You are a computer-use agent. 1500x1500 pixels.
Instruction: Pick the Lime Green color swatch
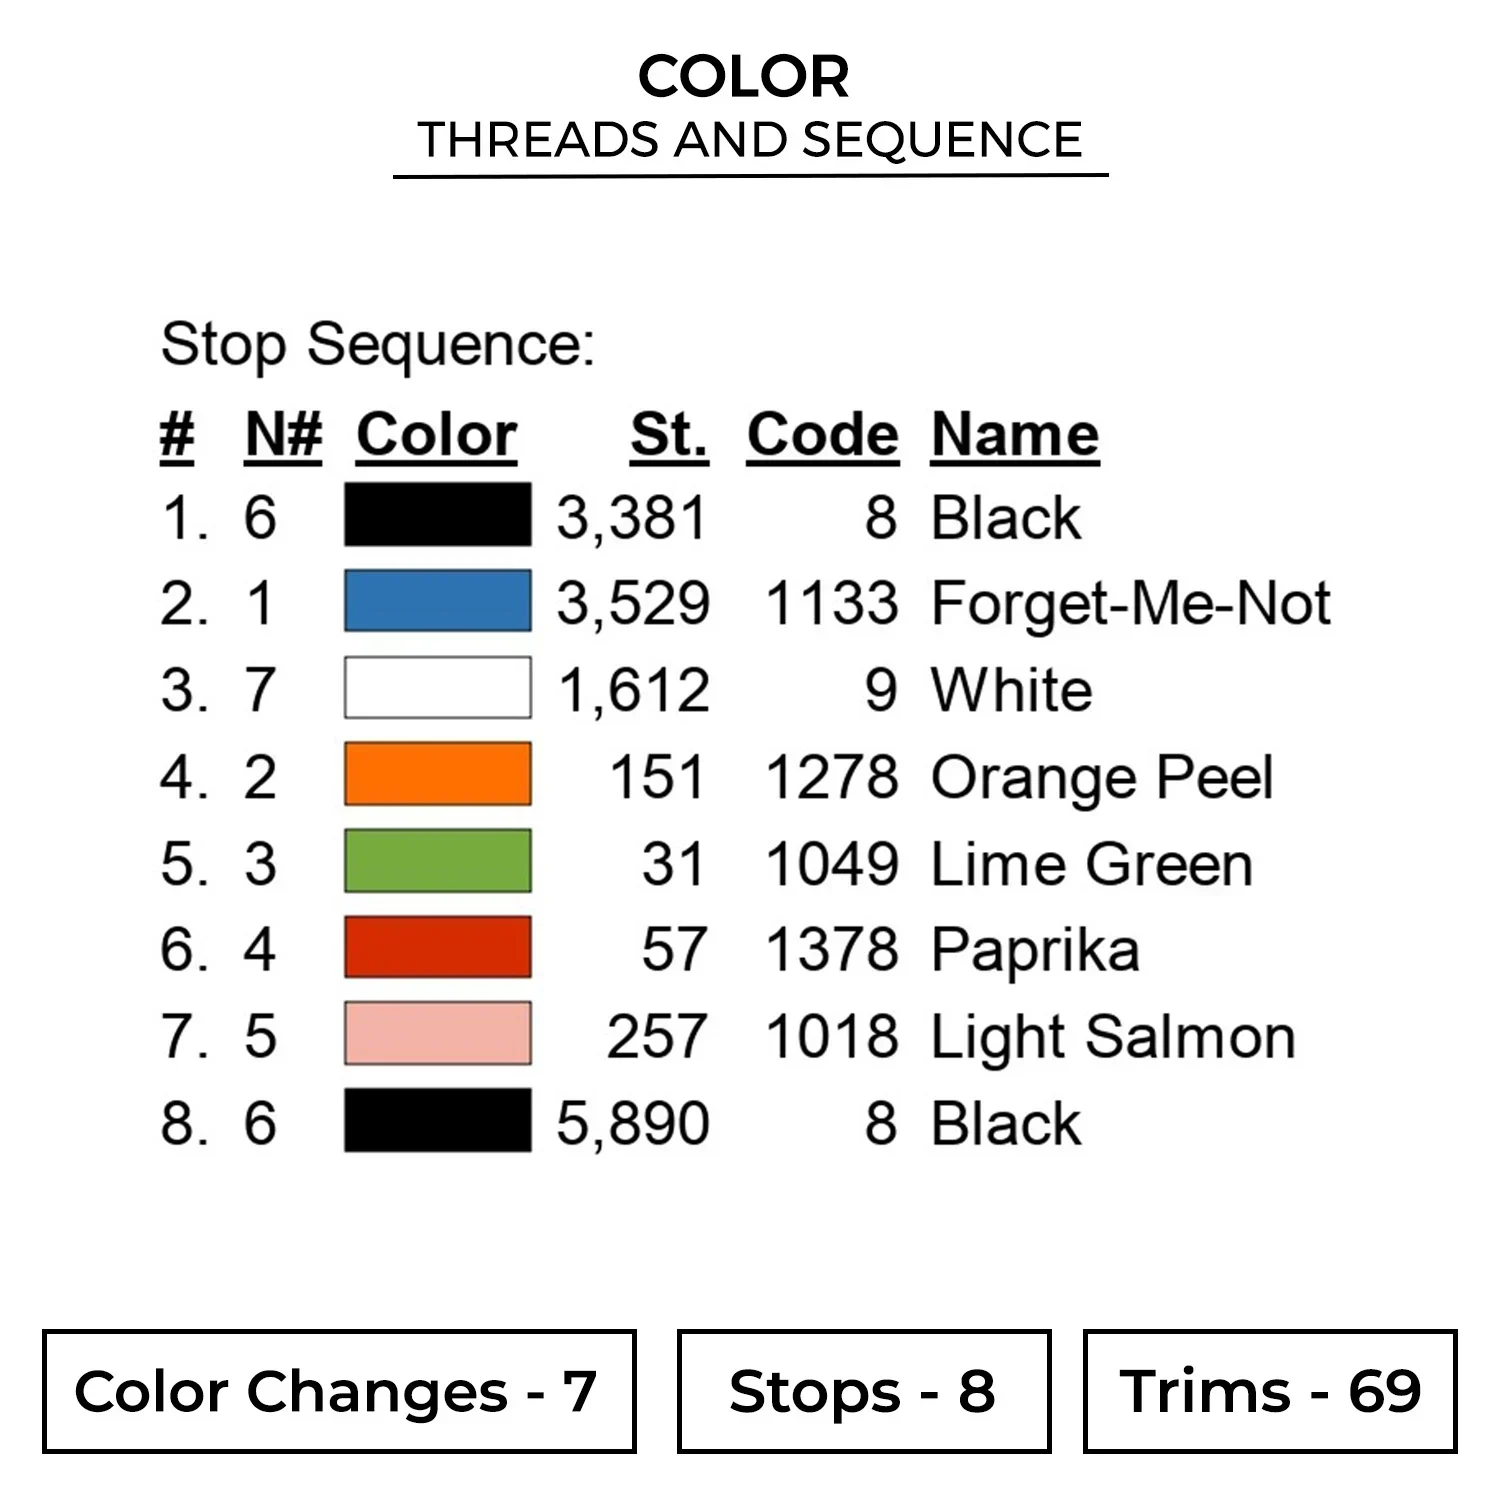pyautogui.click(x=437, y=861)
